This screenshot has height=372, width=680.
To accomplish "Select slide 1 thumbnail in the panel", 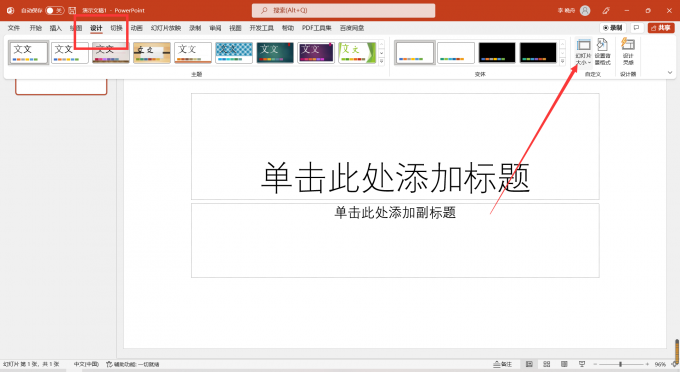I will pos(61,86).
